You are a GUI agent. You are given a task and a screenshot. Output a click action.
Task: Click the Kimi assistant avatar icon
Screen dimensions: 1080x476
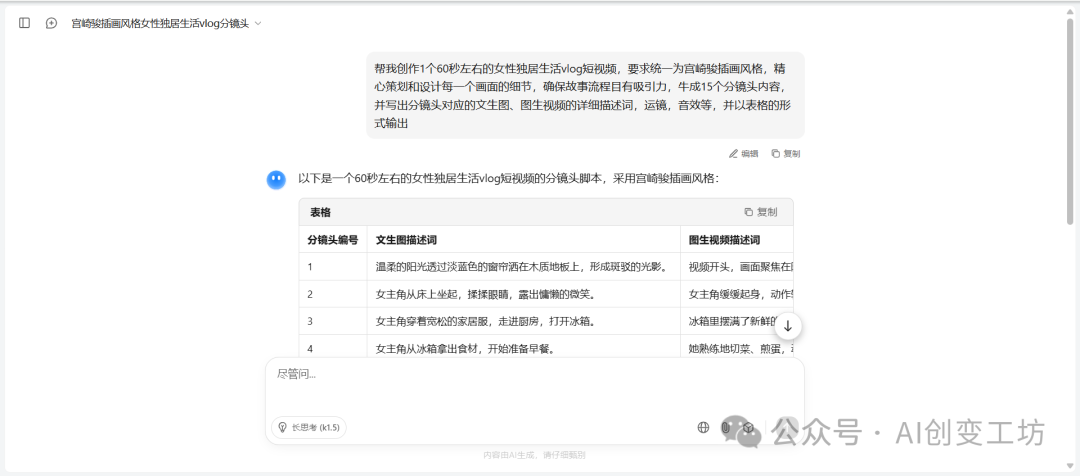tap(276, 180)
